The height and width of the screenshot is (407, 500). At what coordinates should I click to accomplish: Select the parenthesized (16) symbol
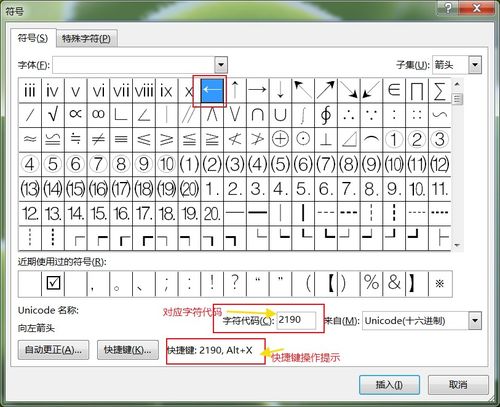[98, 189]
